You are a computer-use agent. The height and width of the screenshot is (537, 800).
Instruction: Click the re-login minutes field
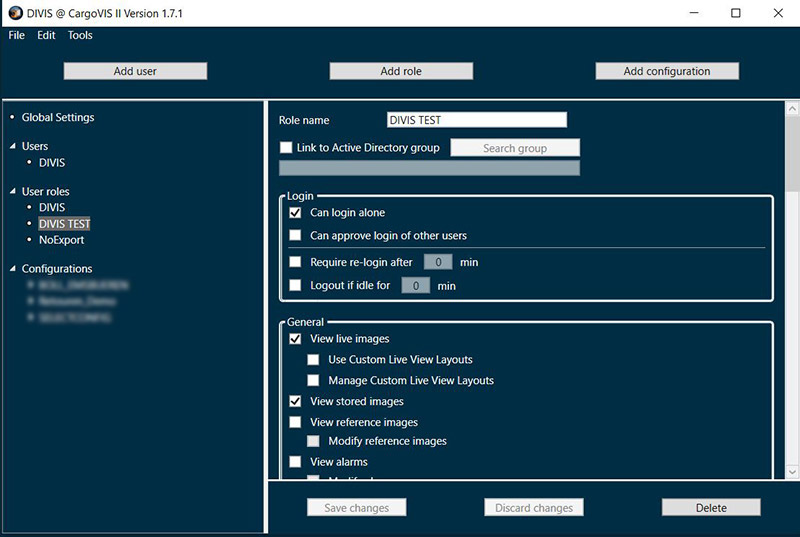click(x=438, y=262)
